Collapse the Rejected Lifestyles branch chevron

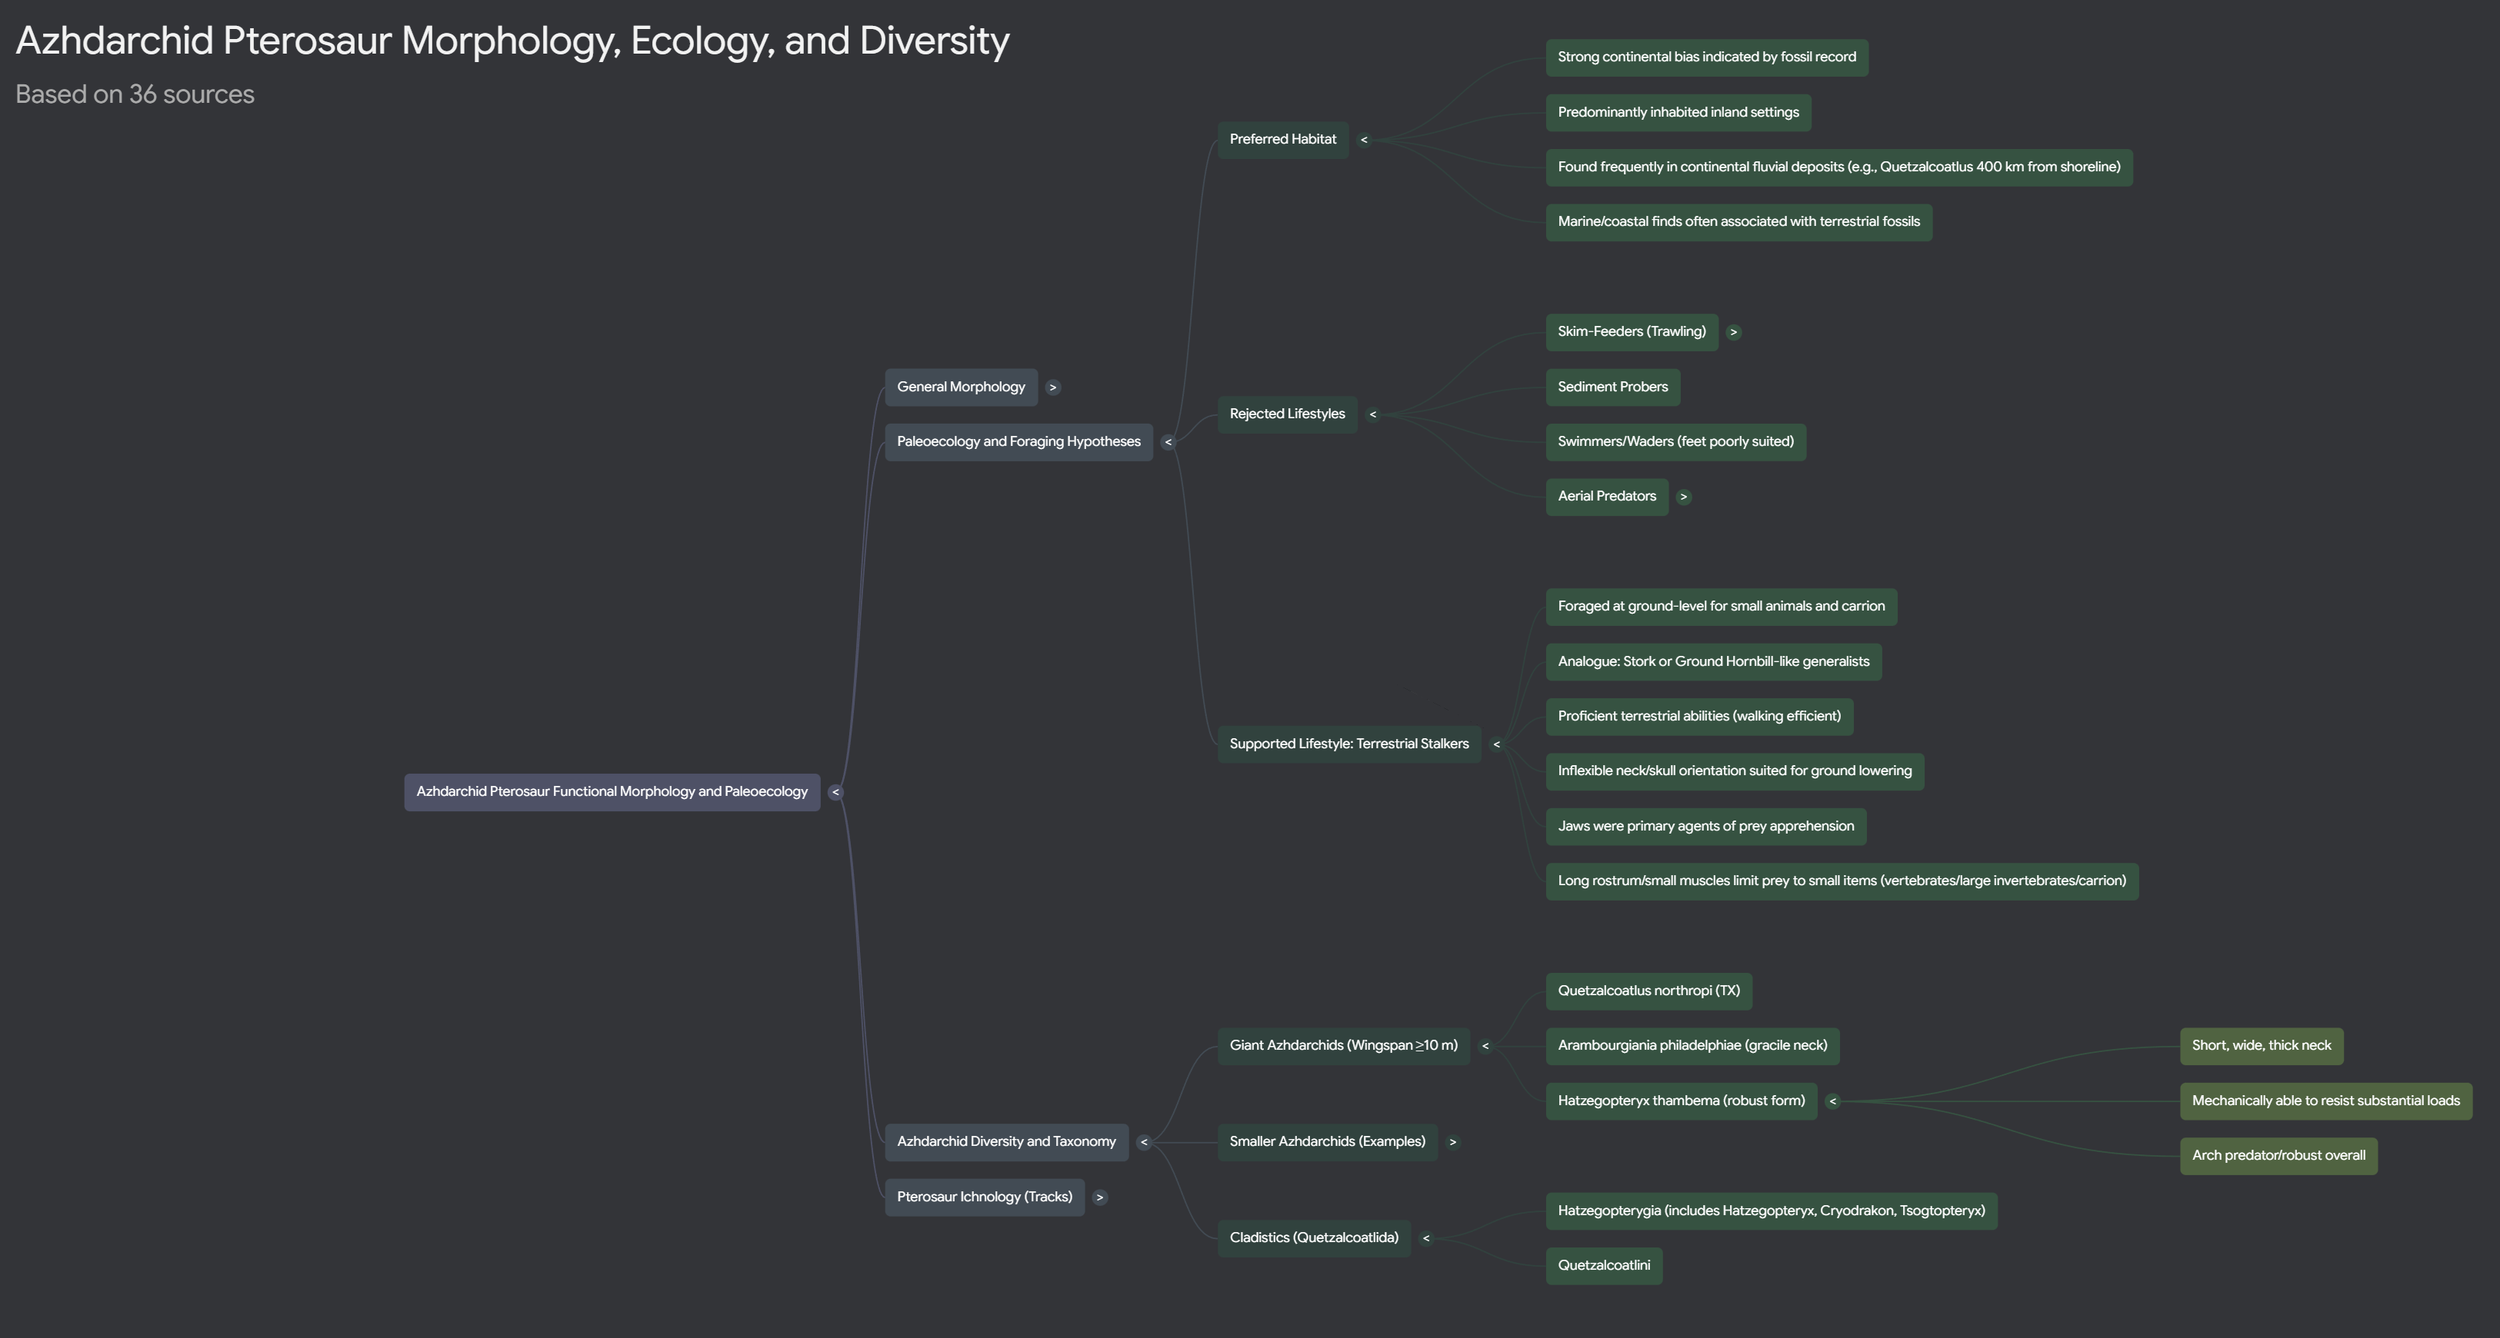(x=1372, y=414)
